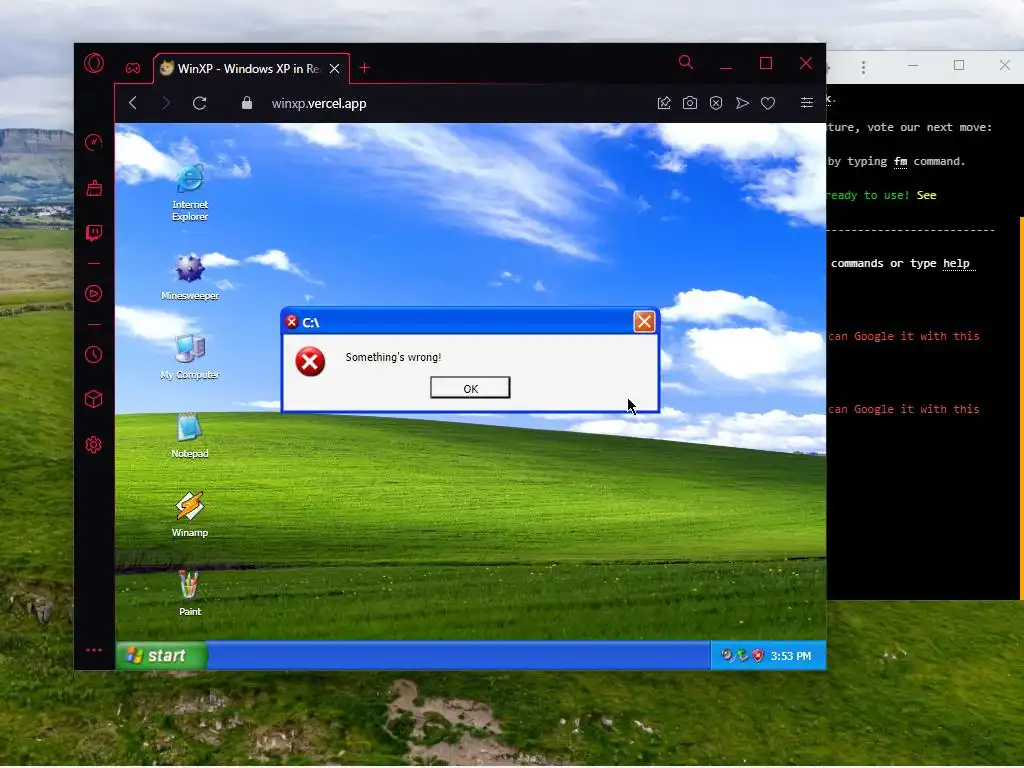Click the 'fm' command in terminal window
This screenshot has height=768, width=1024.
901,161
